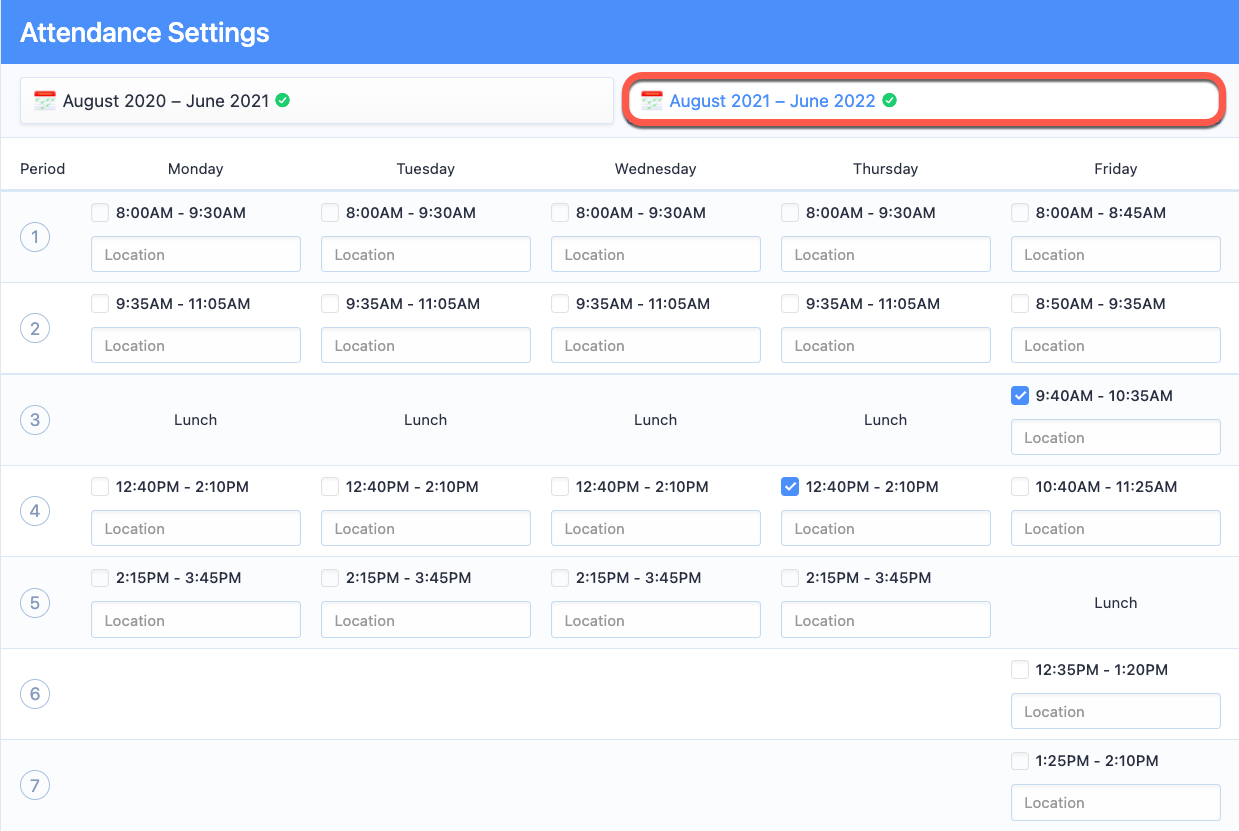Click the period 1 circle icon
The image size is (1239, 831).
pyautogui.click(x=35, y=237)
